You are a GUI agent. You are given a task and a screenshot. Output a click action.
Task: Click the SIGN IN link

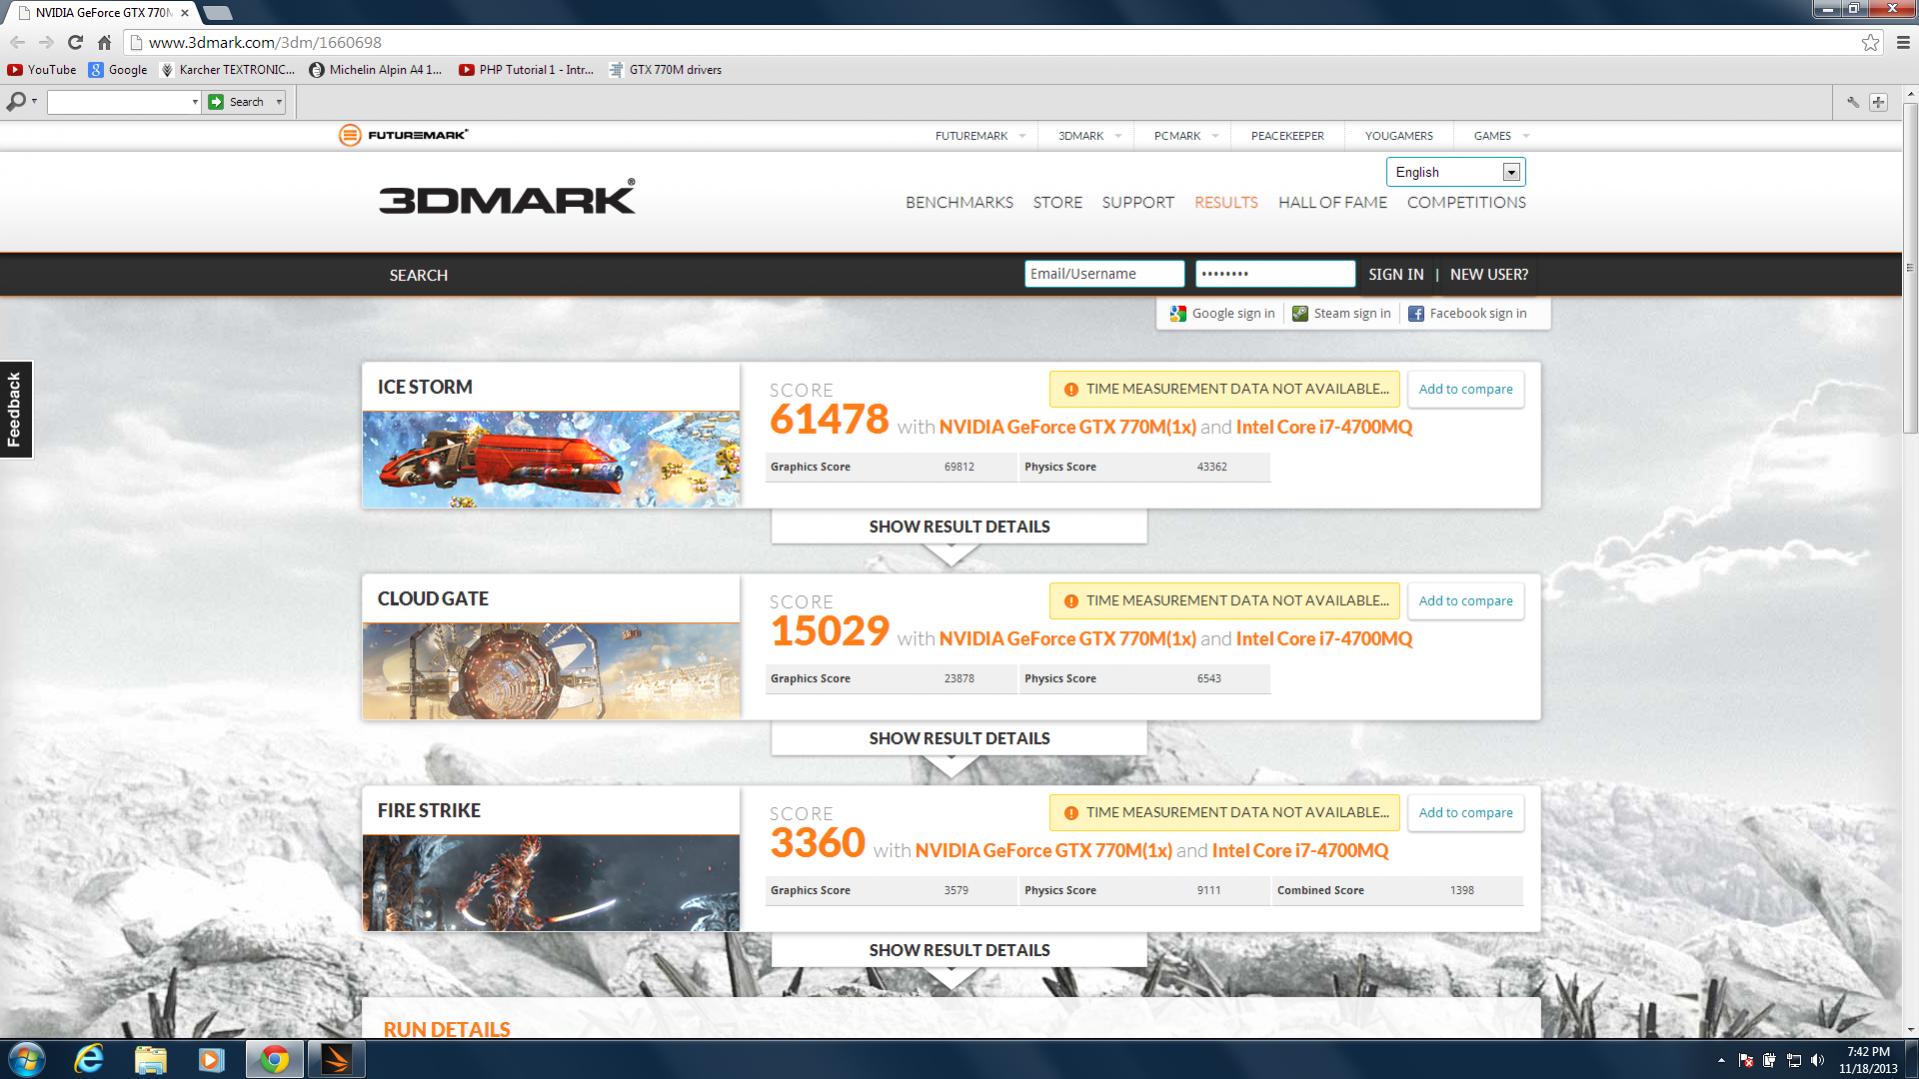coord(1395,274)
